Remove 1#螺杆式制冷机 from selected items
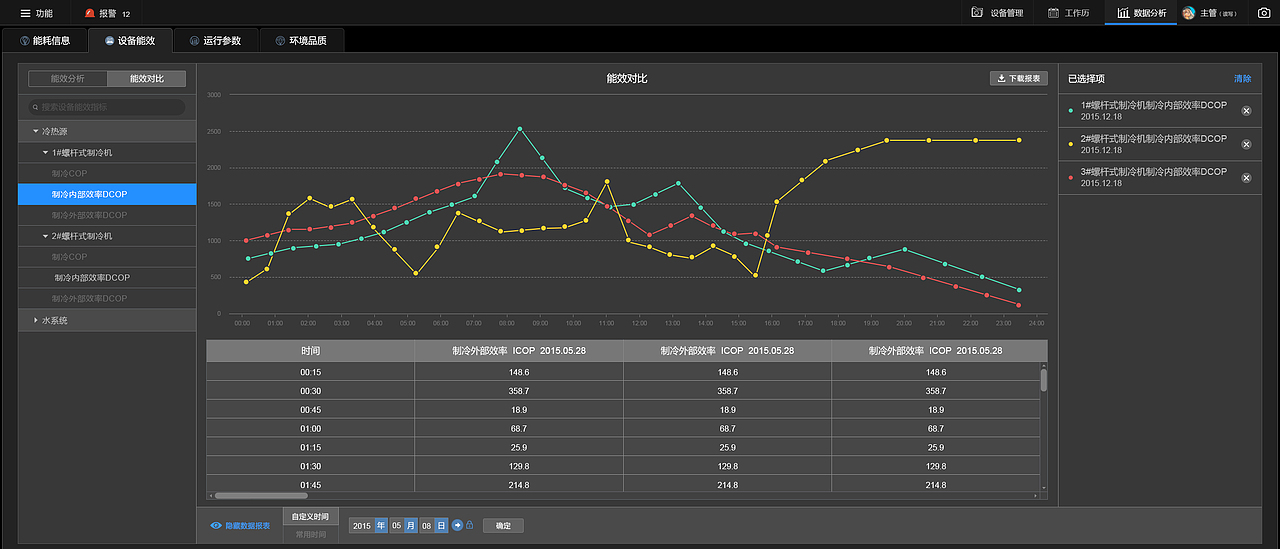Image resolution: width=1280 pixels, height=549 pixels. click(x=1246, y=111)
